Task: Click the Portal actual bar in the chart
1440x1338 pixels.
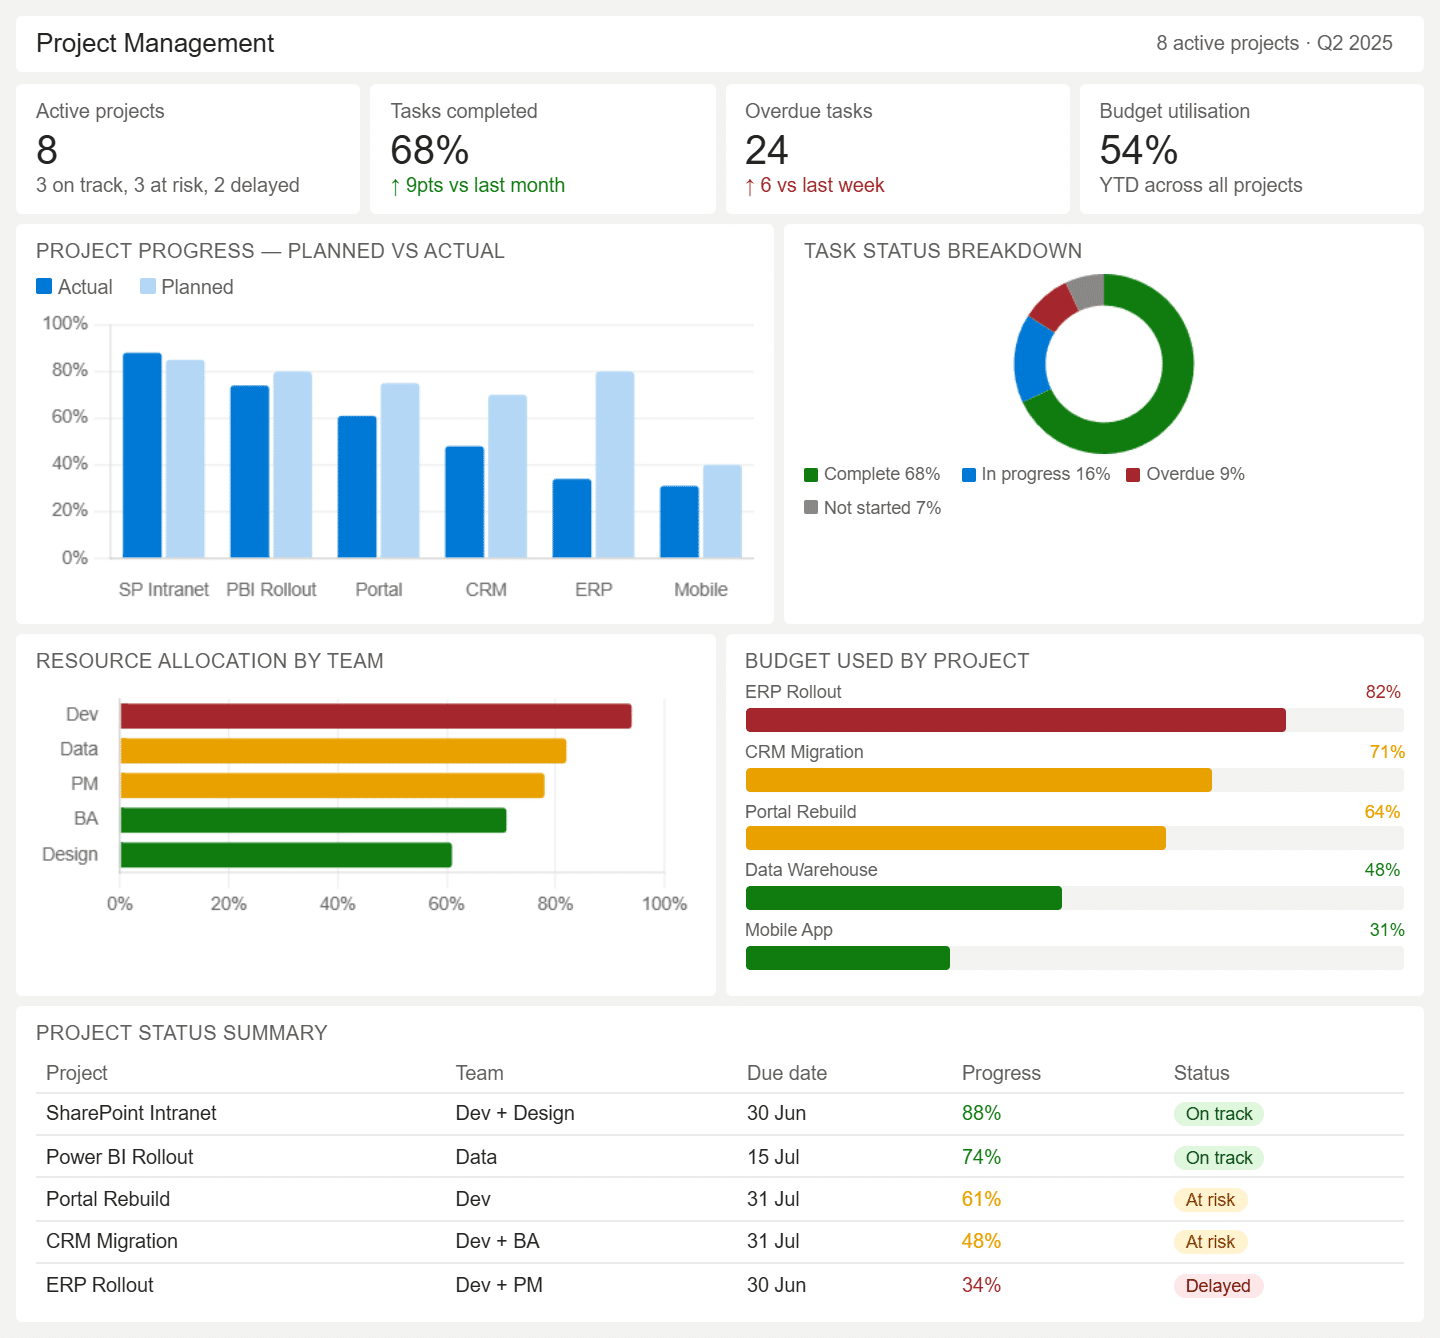Action: [x=357, y=487]
